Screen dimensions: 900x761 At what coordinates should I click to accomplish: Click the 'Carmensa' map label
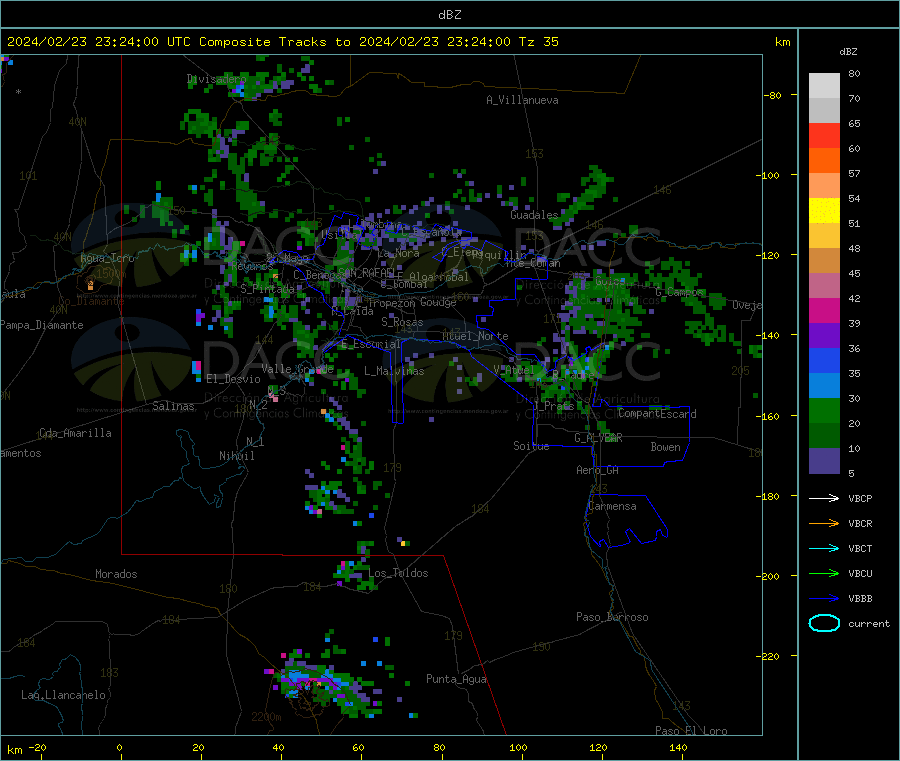[612, 506]
